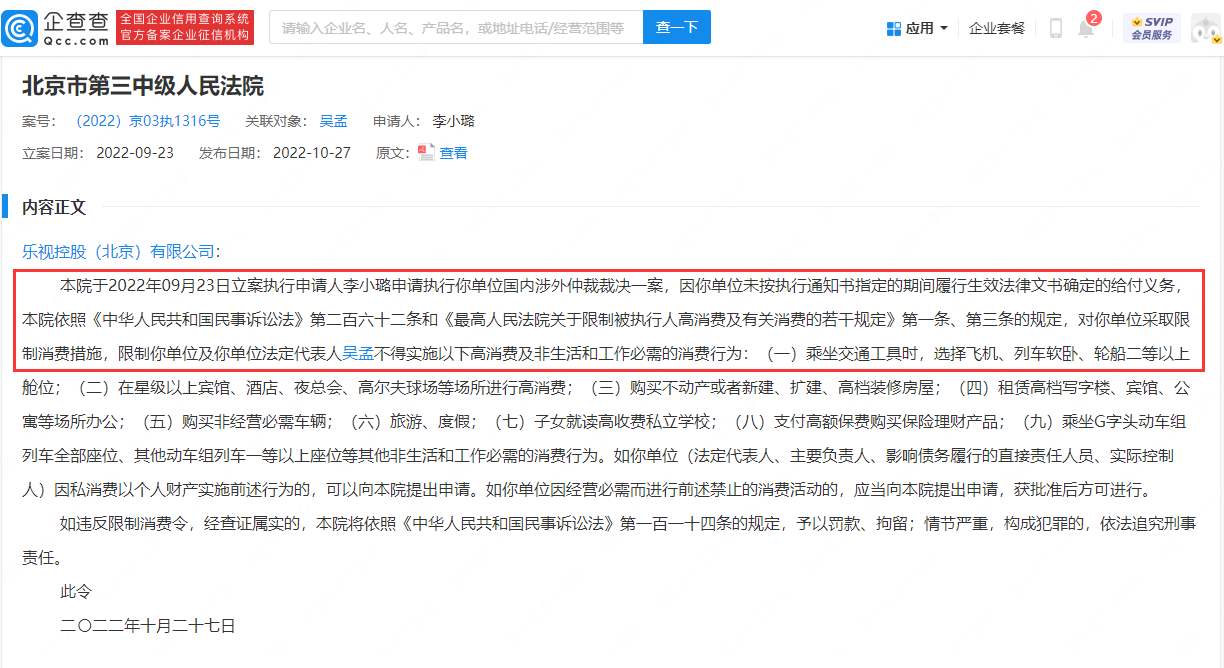Focus the company name search field
Viewport: 1224px width, 668px height.
pyautogui.click(x=455, y=28)
